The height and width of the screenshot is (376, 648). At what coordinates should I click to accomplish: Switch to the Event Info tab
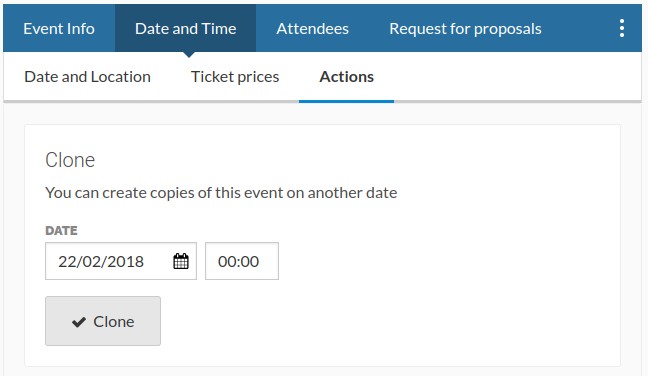[59, 29]
